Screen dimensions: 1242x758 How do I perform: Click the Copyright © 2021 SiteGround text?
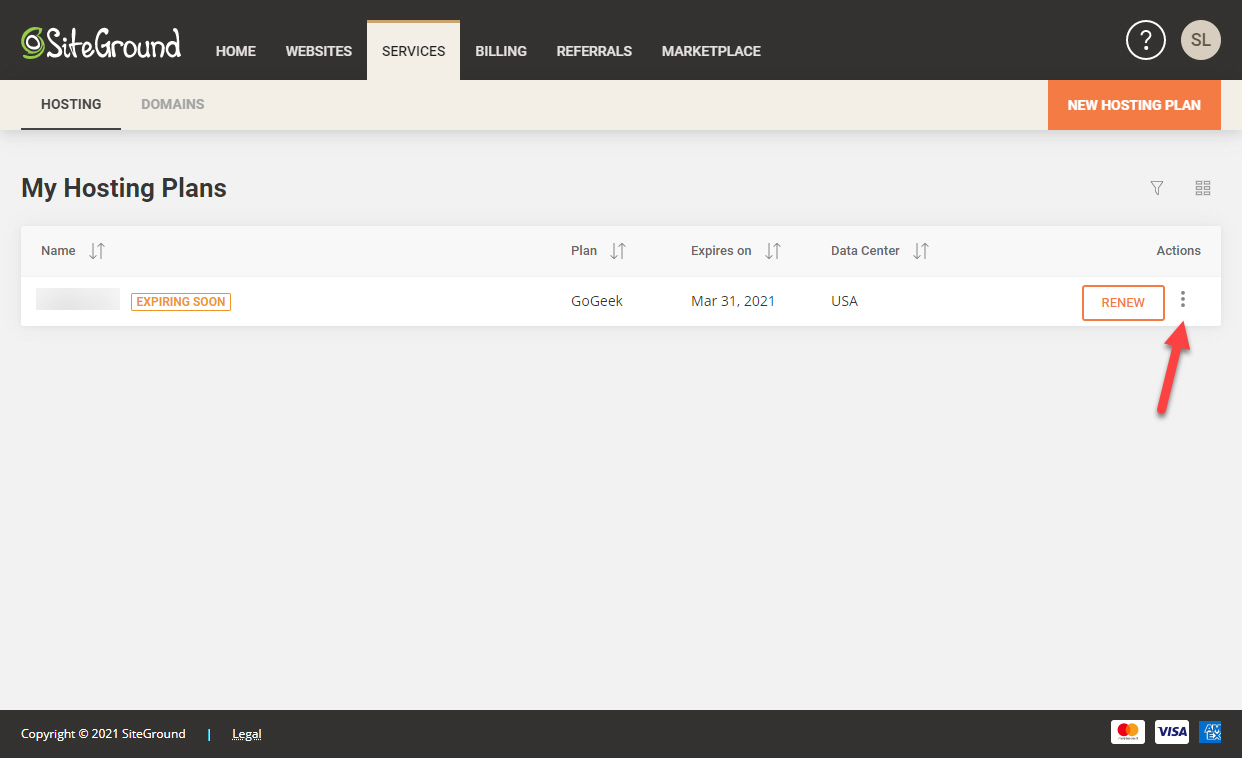103,734
